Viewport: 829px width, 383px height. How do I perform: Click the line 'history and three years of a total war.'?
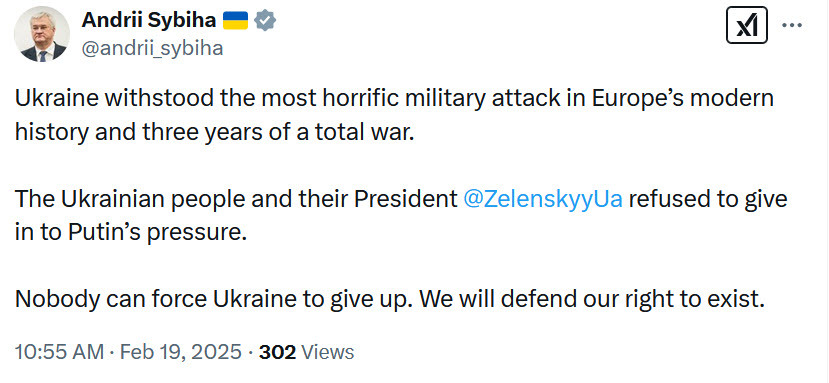214,132
